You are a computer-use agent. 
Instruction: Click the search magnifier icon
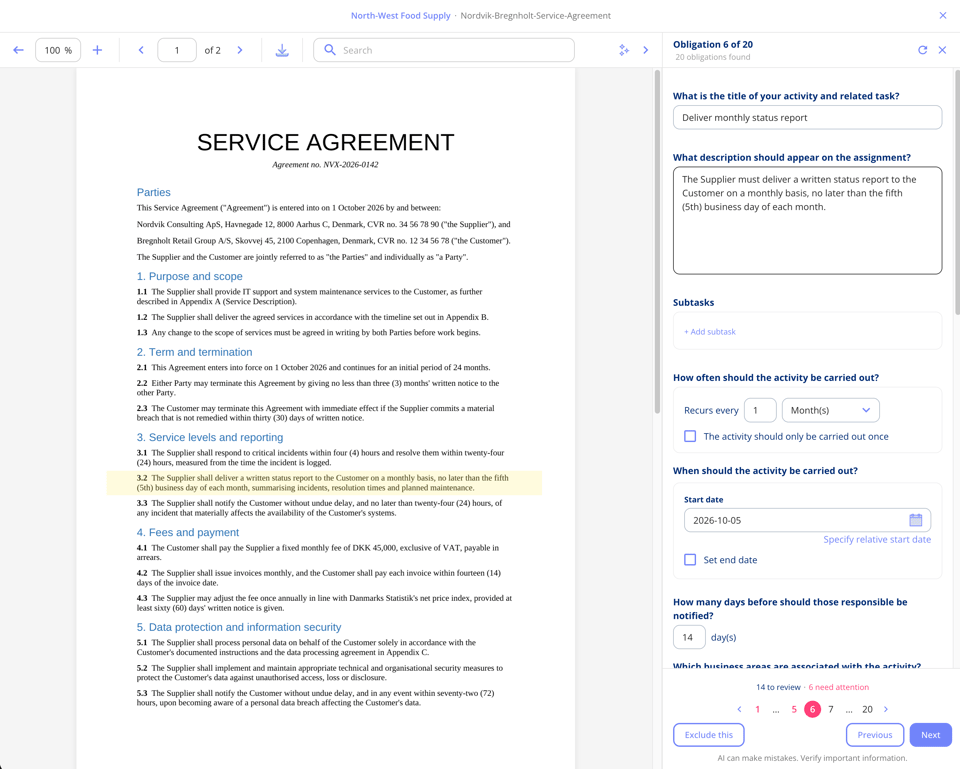[329, 50]
